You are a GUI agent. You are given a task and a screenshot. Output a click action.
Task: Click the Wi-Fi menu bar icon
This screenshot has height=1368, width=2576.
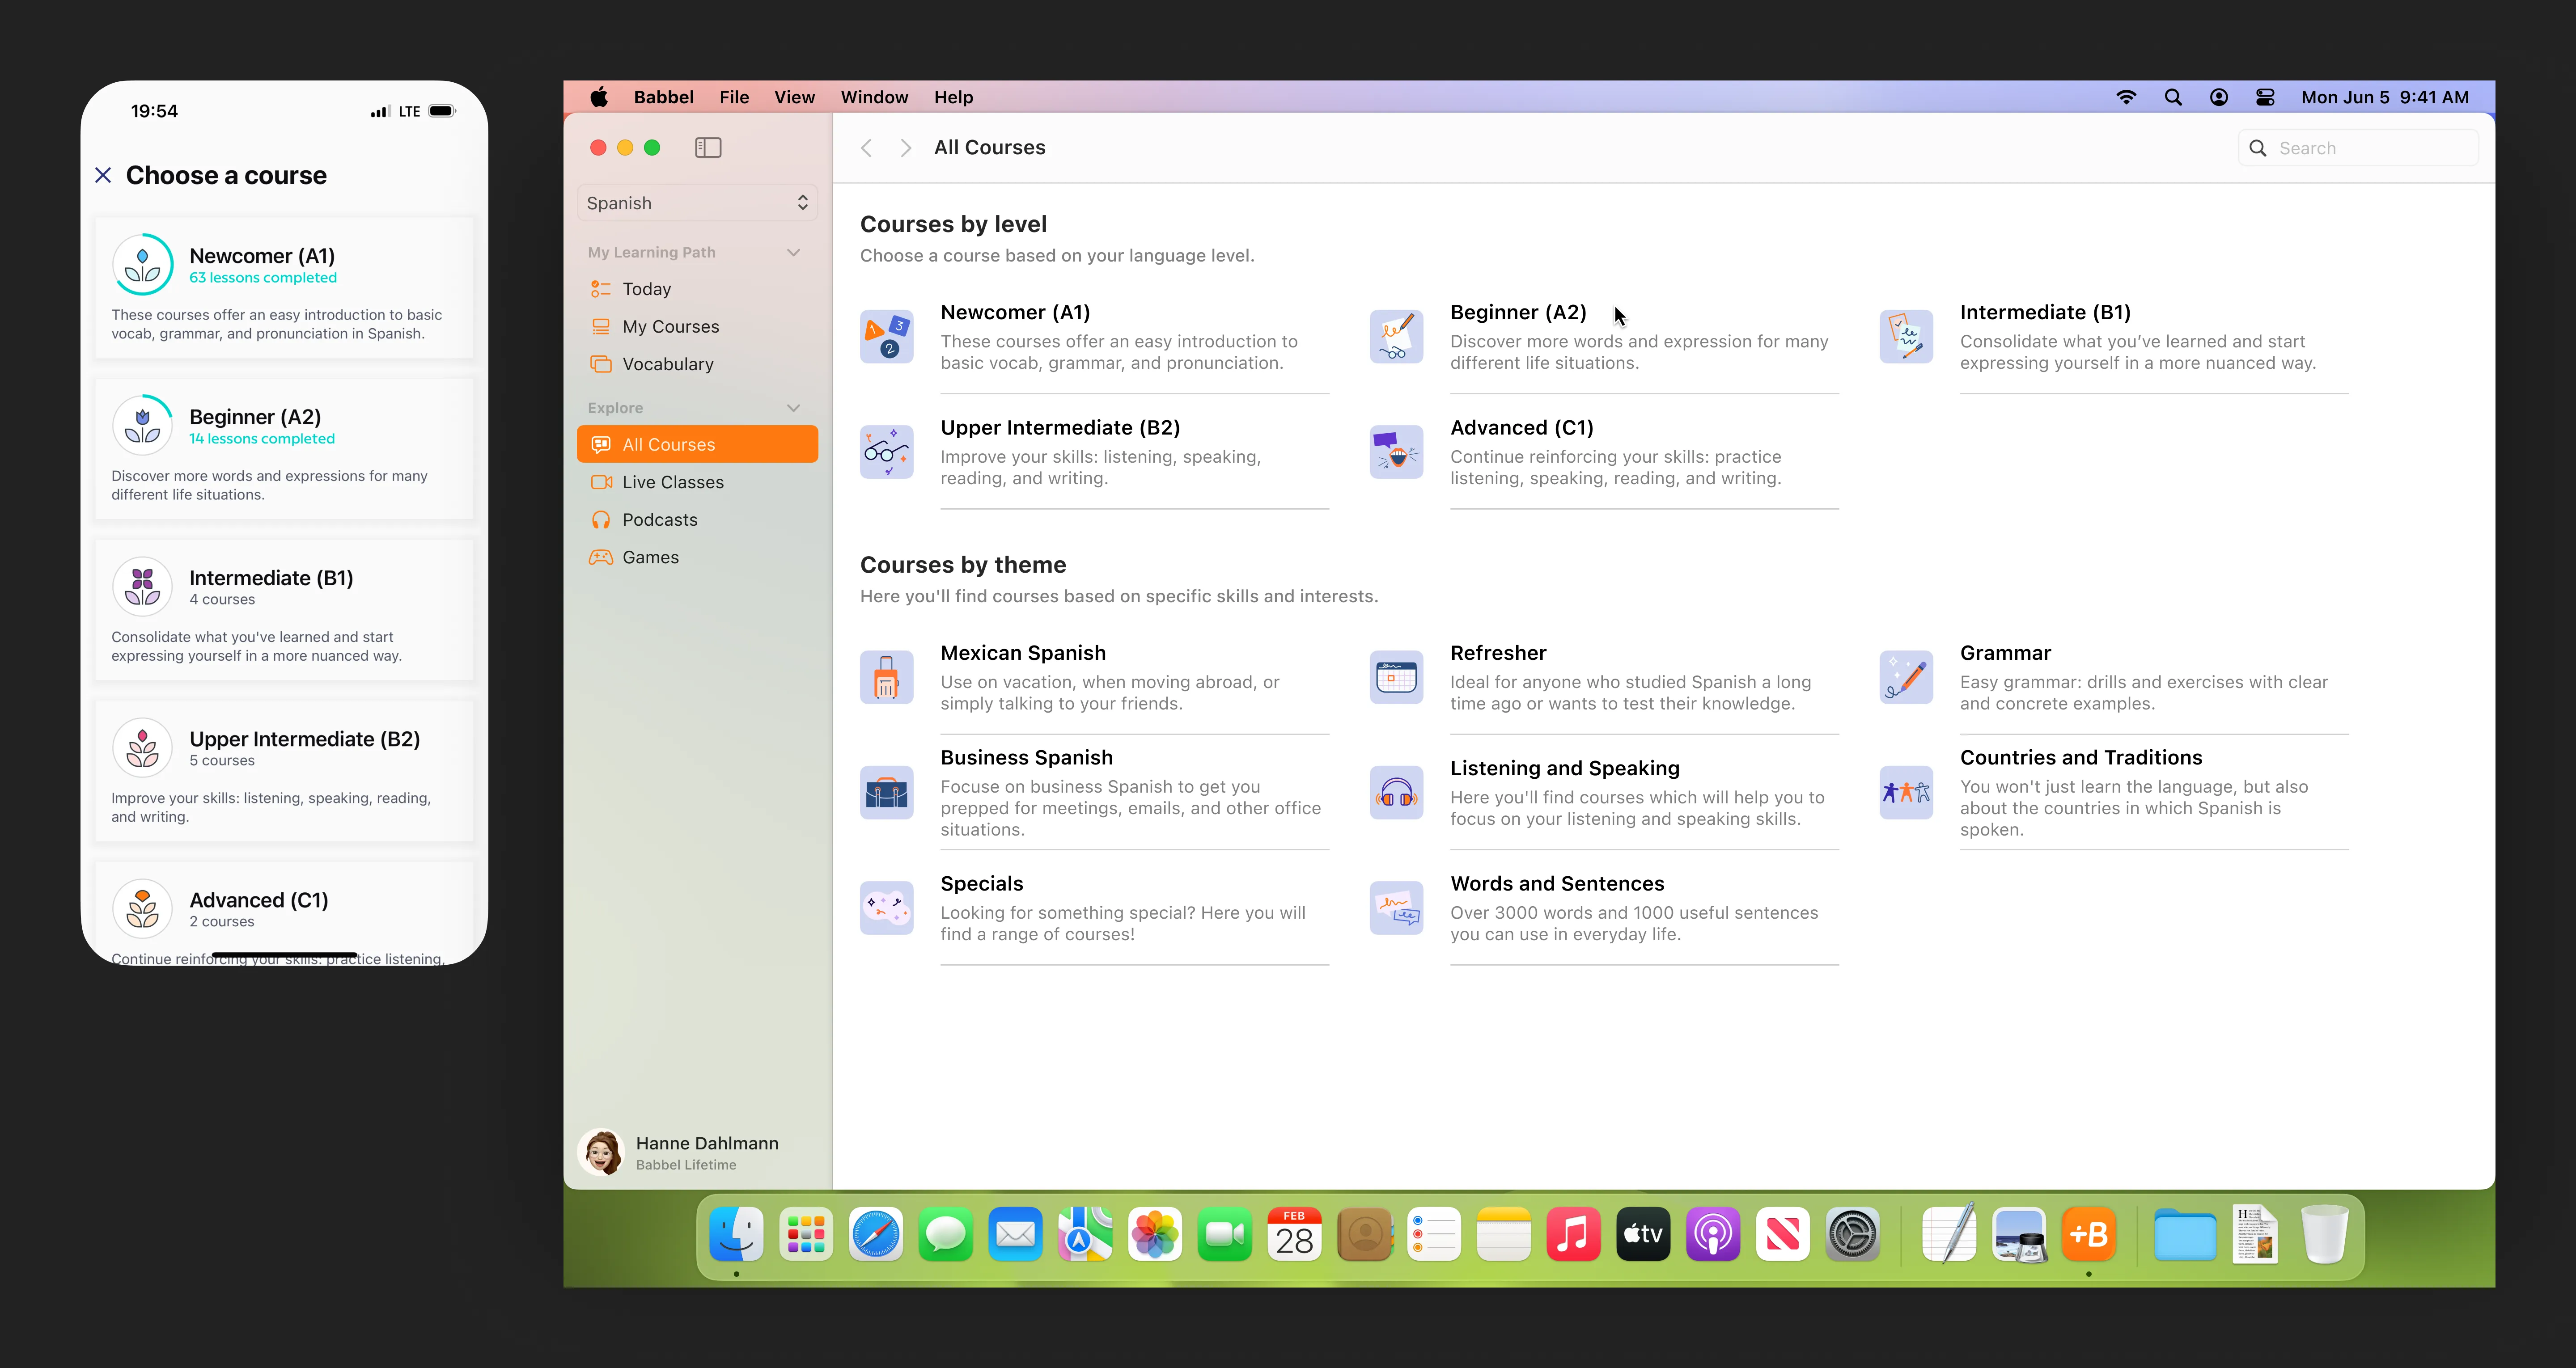pyautogui.click(x=2126, y=97)
